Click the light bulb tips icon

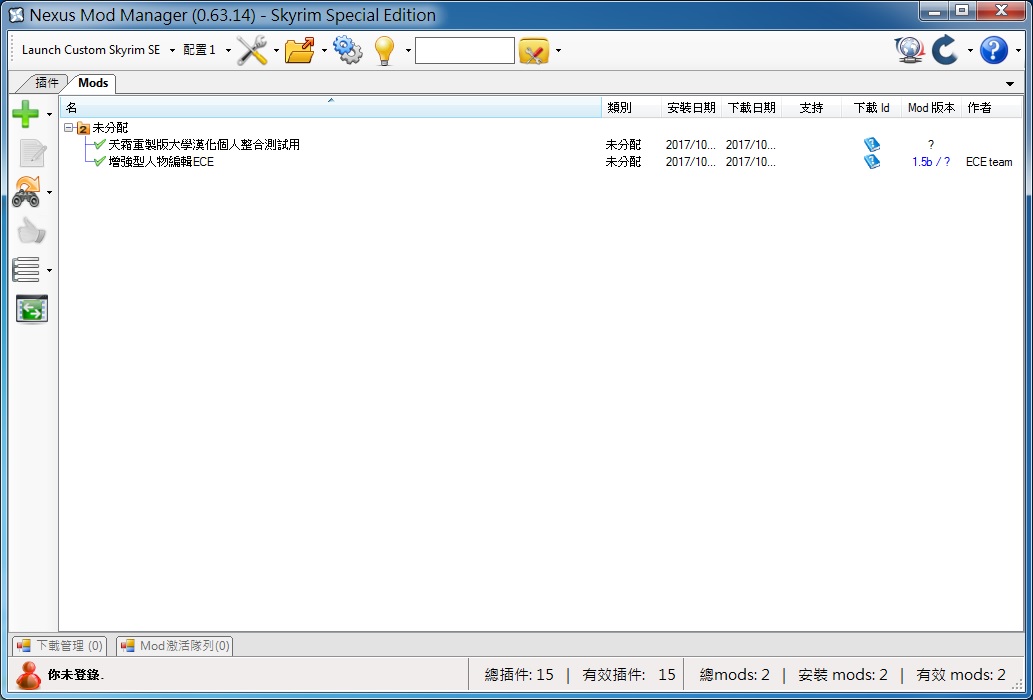pos(385,50)
